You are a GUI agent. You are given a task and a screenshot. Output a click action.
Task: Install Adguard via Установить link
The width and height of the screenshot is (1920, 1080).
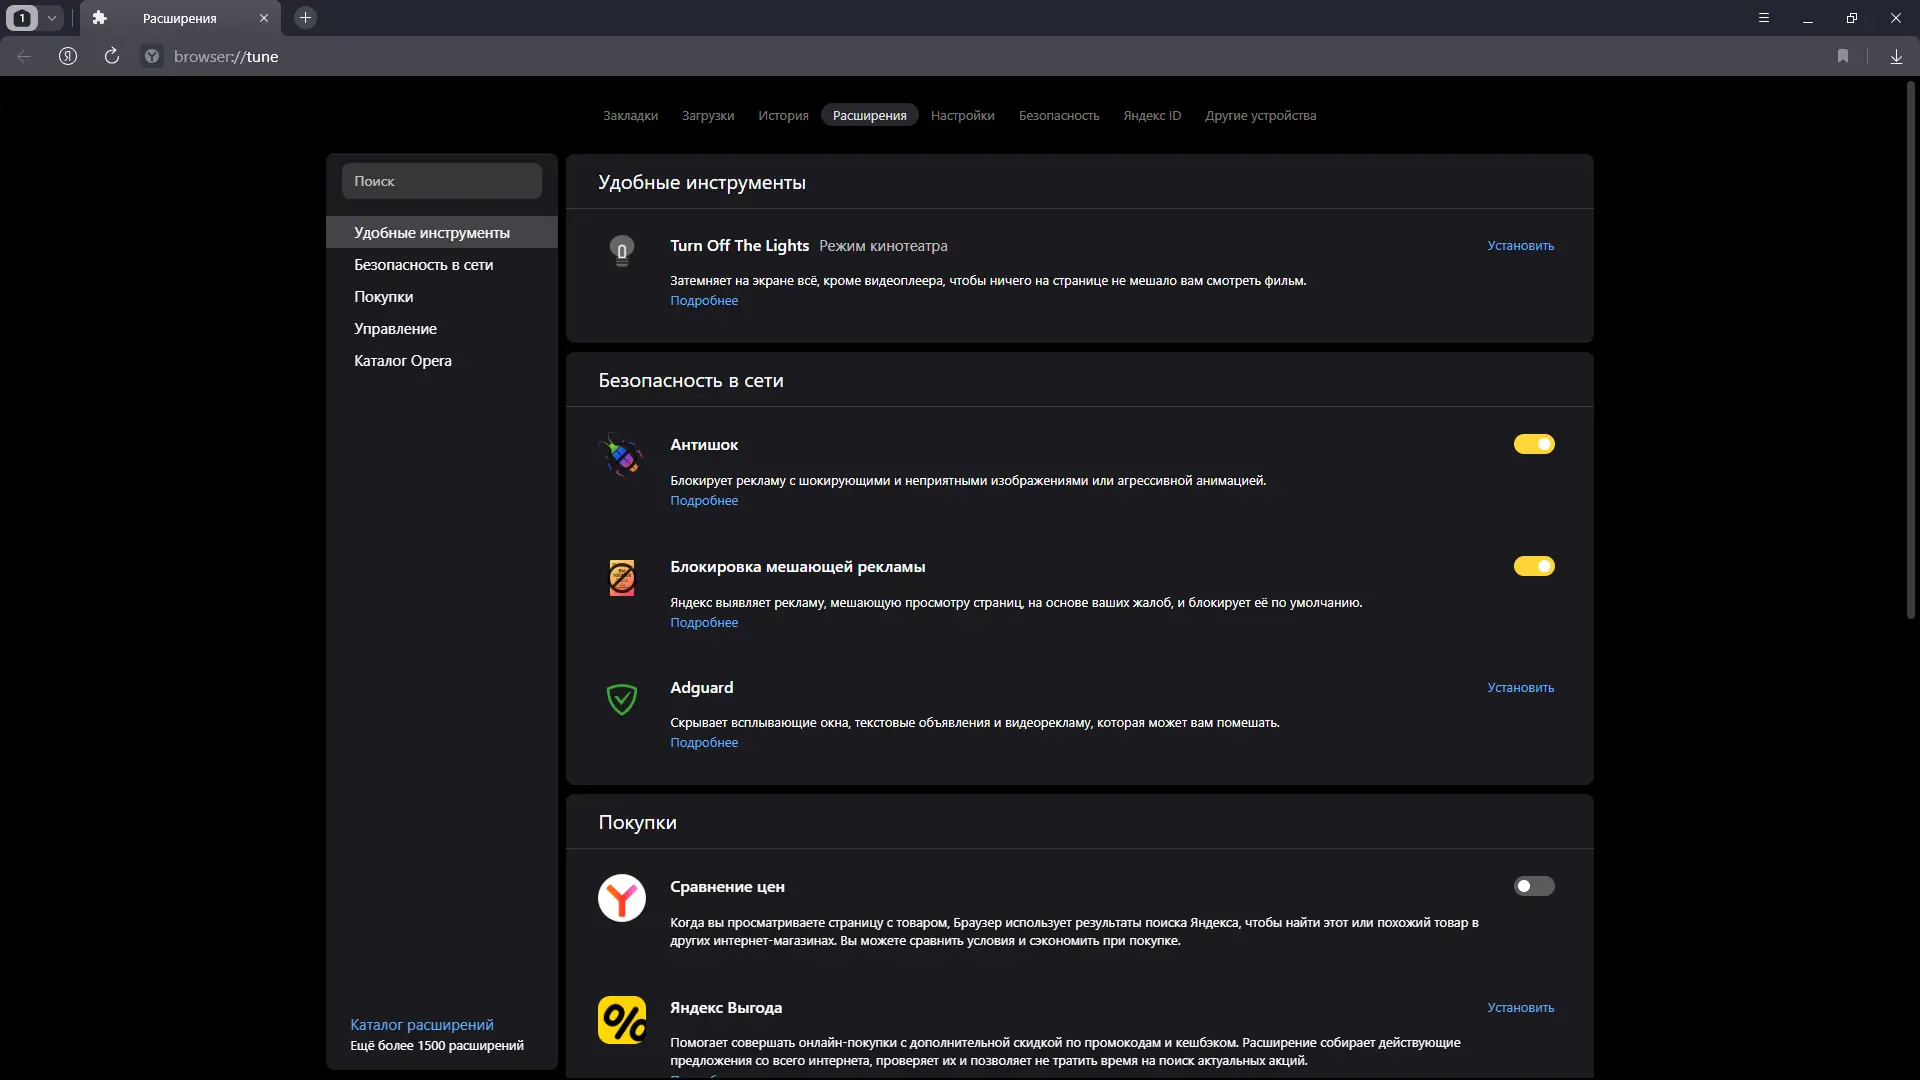[x=1520, y=688]
